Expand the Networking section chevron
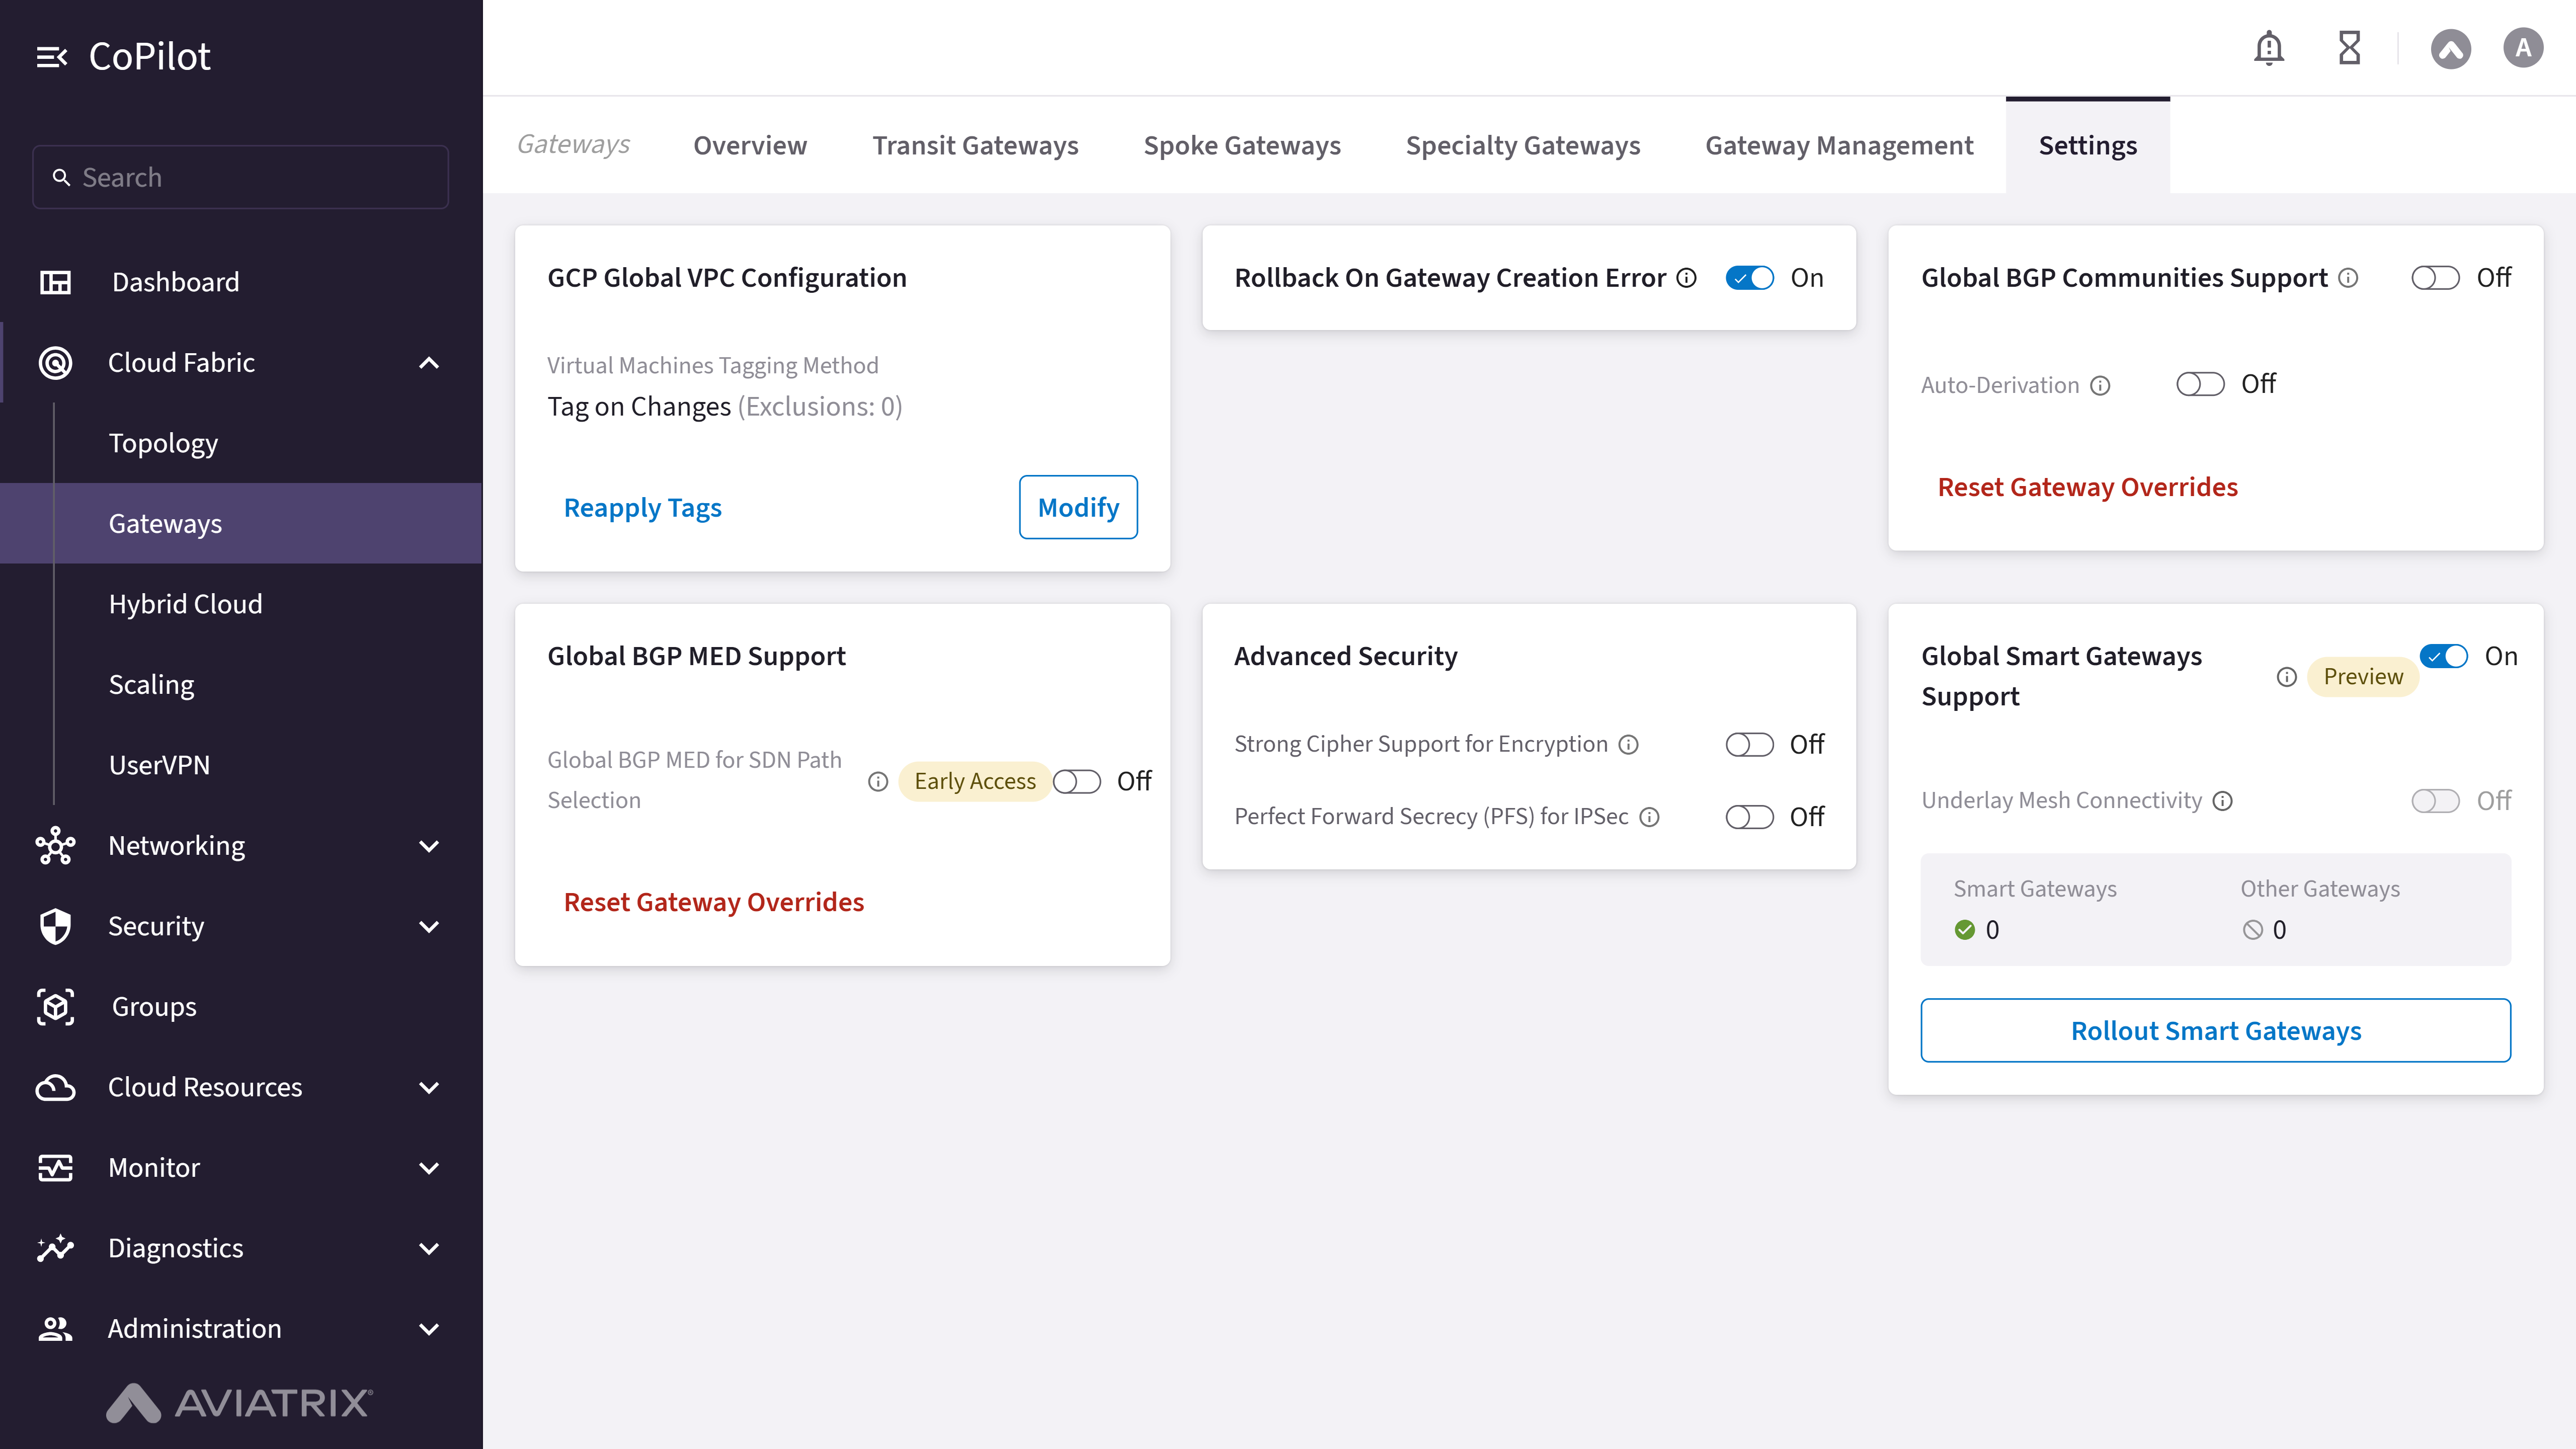The height and width of the screenshot is (1449, 2576). [429, 846]
